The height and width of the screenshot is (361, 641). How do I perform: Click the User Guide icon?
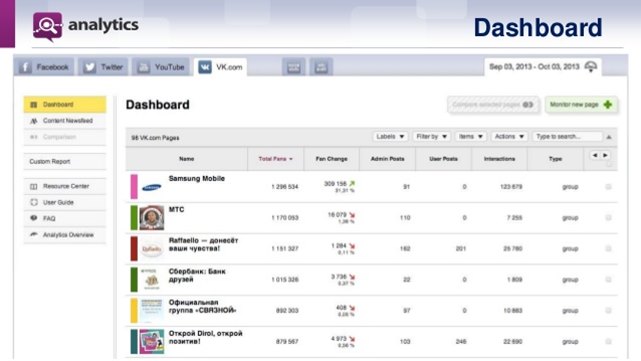[34, 202]
